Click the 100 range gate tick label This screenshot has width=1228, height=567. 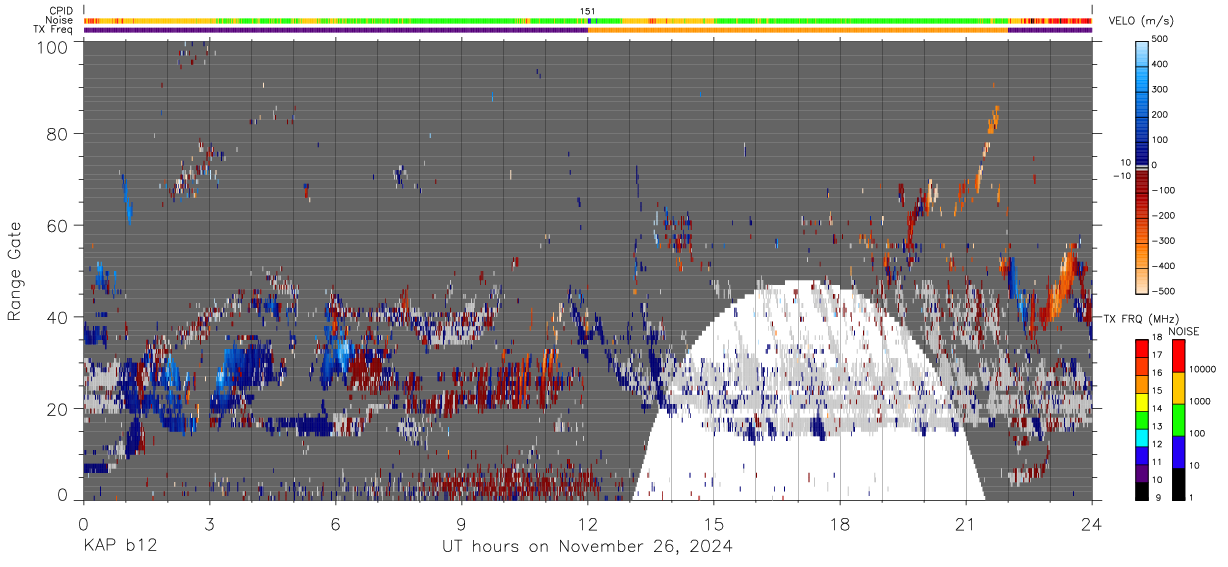54,47
